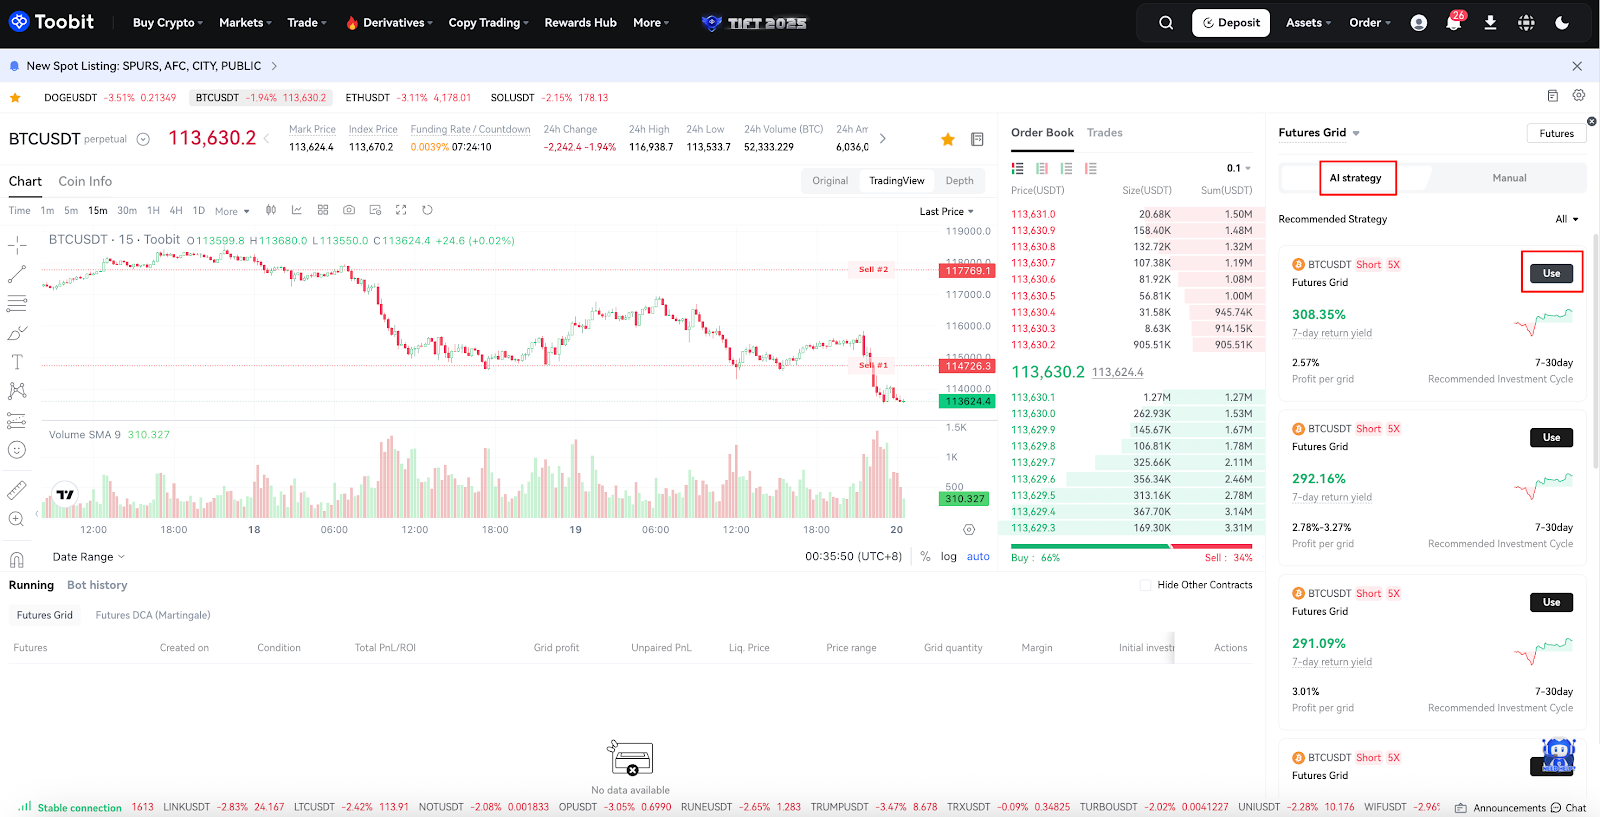
Task: Open the Futures Grid bot type dropdown
Action: pyautogui.click(x=1319, y=133)
